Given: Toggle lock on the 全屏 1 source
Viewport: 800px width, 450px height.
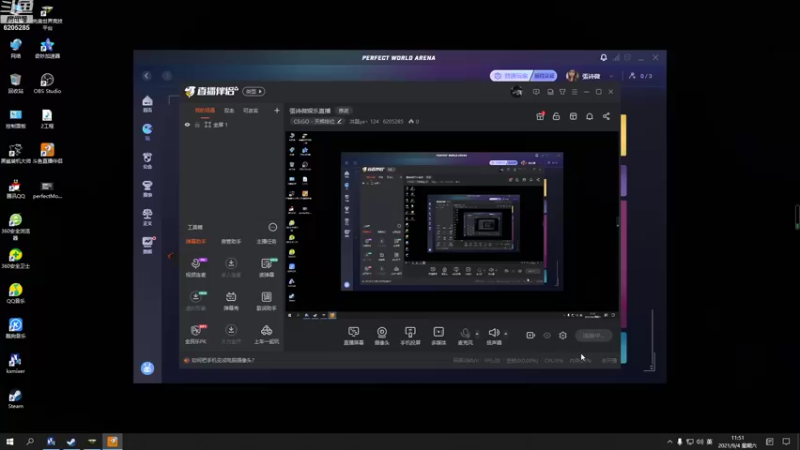Looking at the screenshot, I should [197, 124].
